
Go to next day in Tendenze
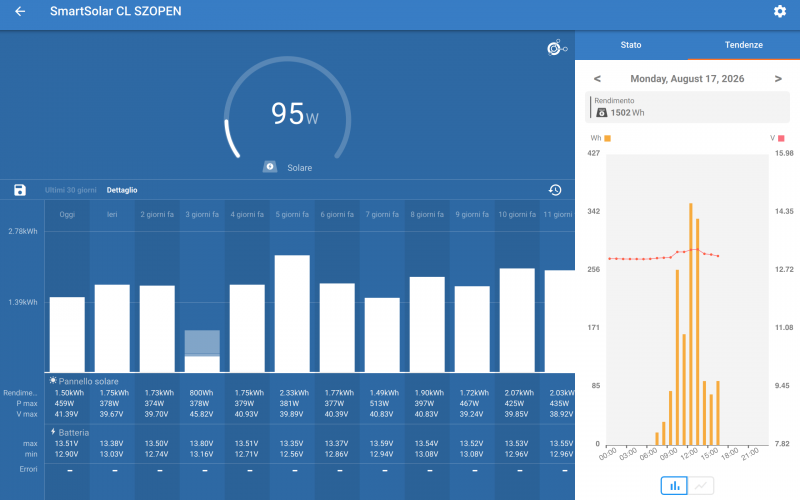(x=778, y=79)
